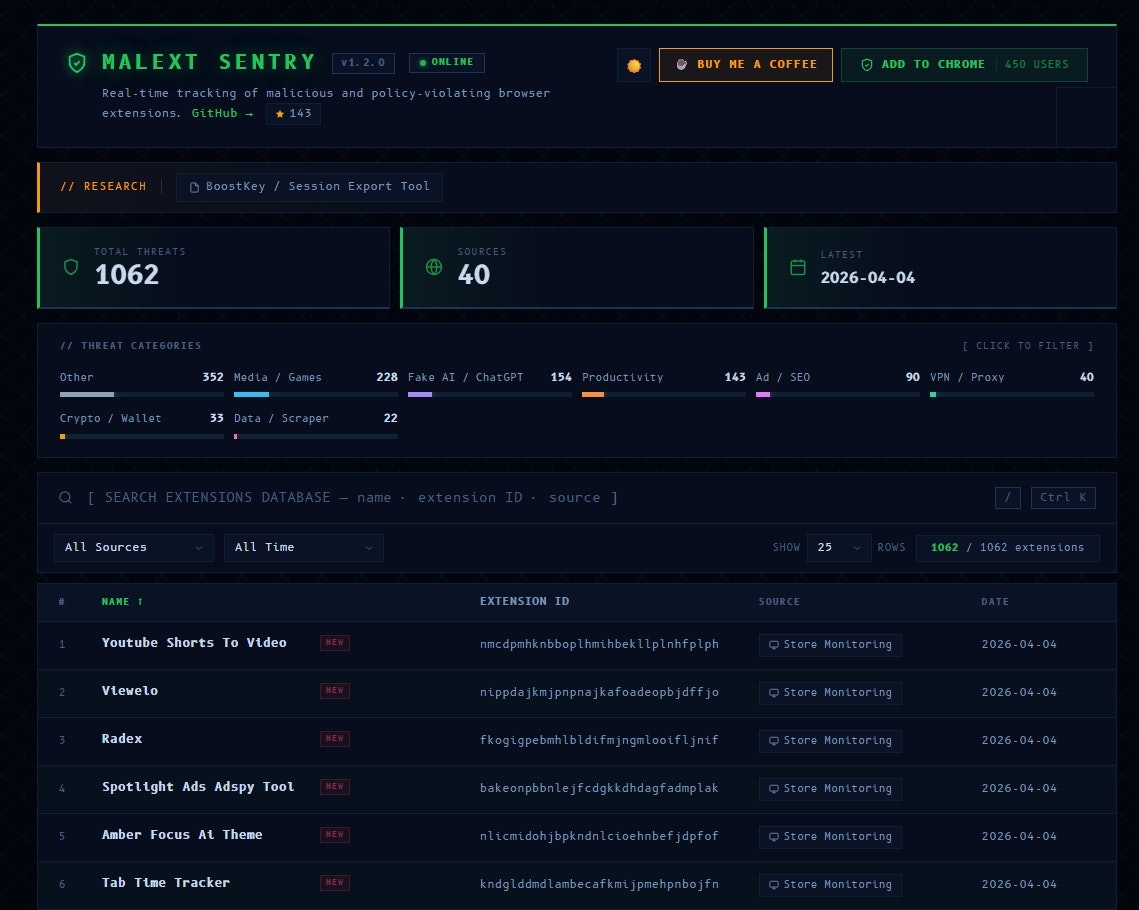
Task: Open the GitHub link in the header description
Action: [216, 113]
